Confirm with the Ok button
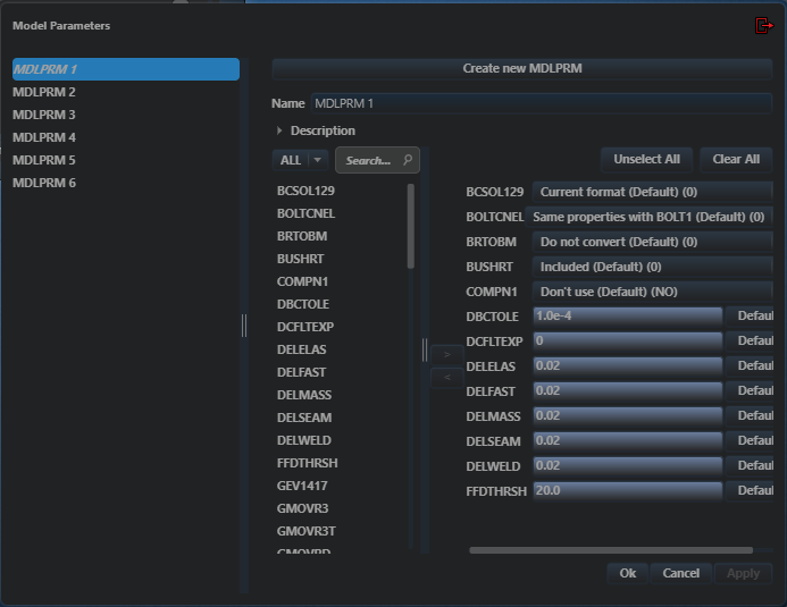Screen dimensions: 787x607 [x=627, y=573]
